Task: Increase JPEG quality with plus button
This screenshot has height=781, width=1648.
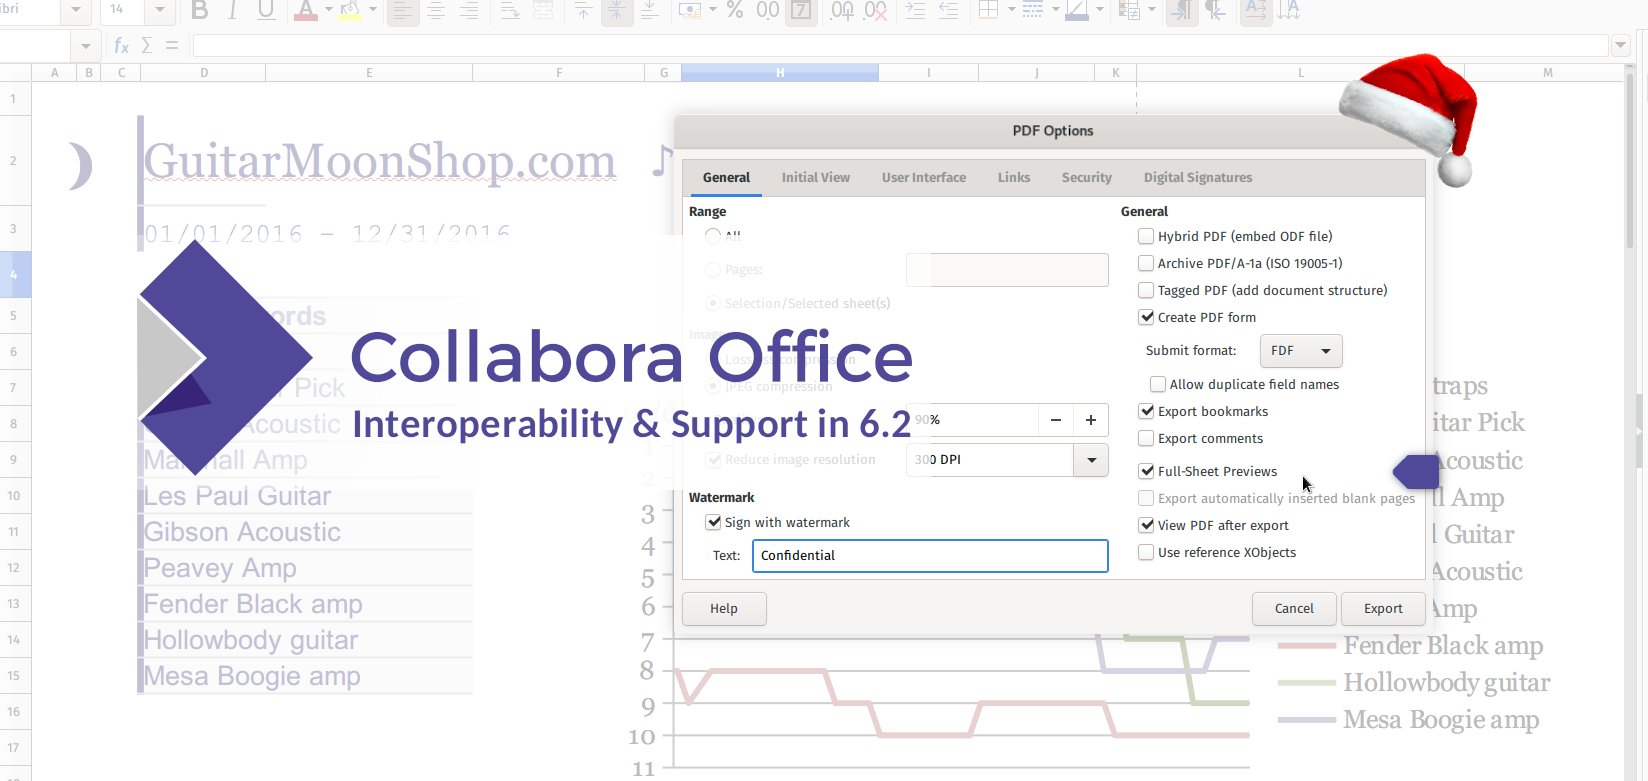Action: [1091, 420]
